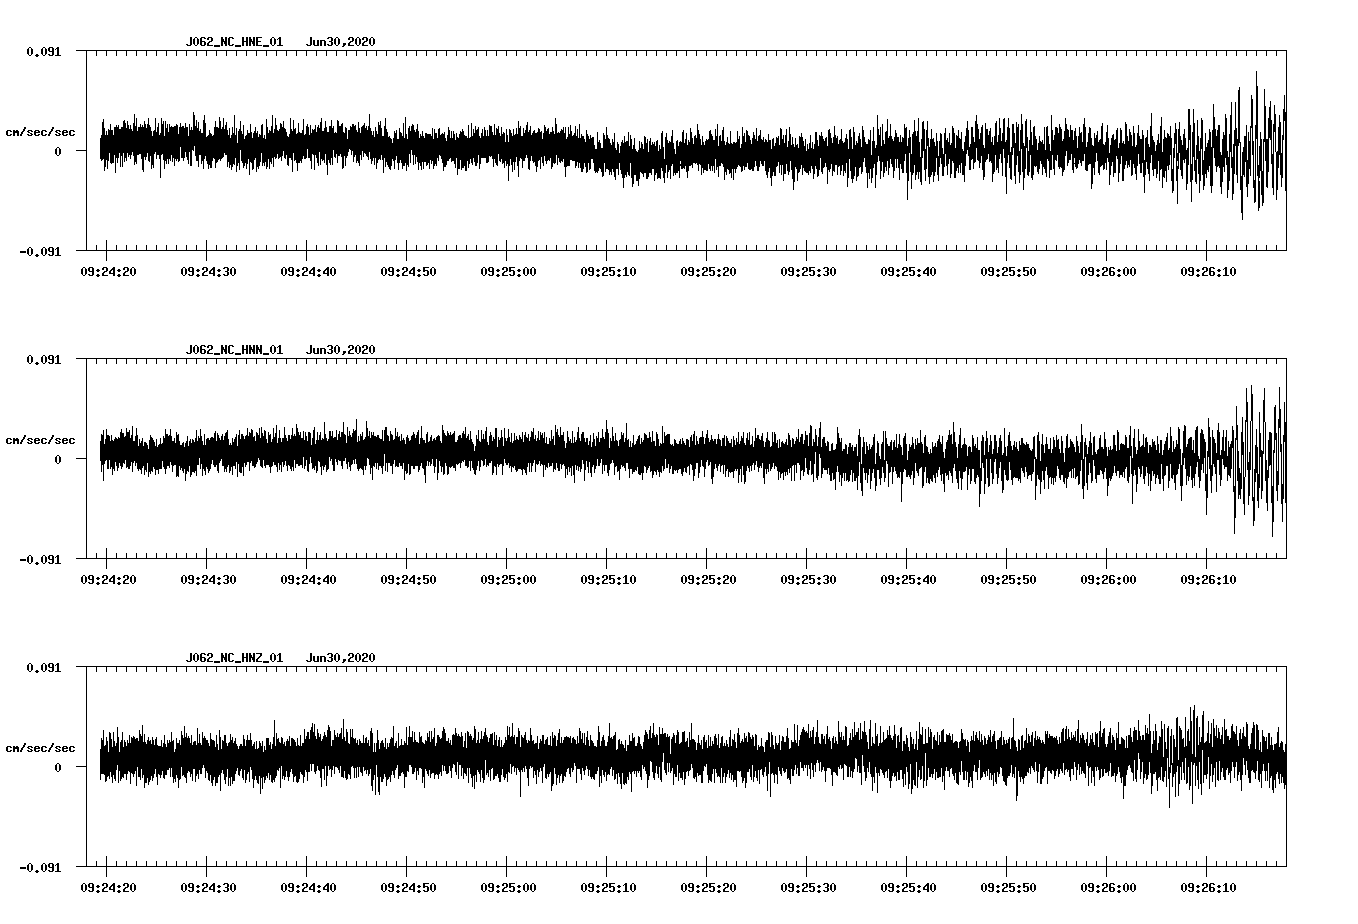Click the 09:25:00 time label under HNN plot
This screenshot has width=1358, height=924.
508,579
